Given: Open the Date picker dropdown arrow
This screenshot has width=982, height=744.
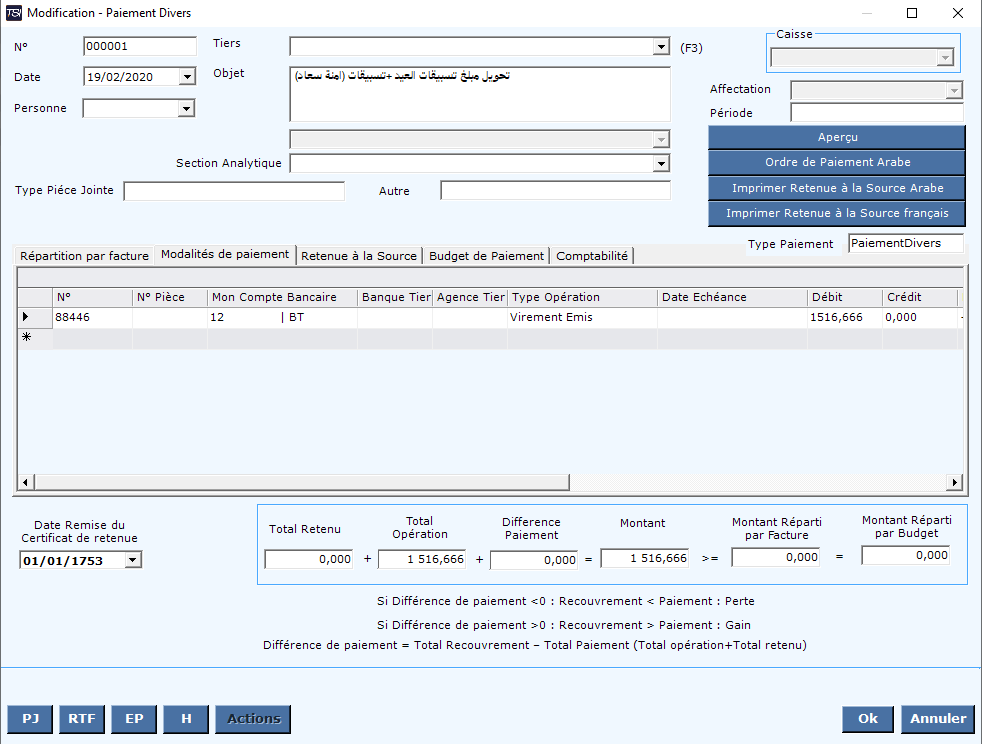Looking at the screenshot, I should [187, 77].
